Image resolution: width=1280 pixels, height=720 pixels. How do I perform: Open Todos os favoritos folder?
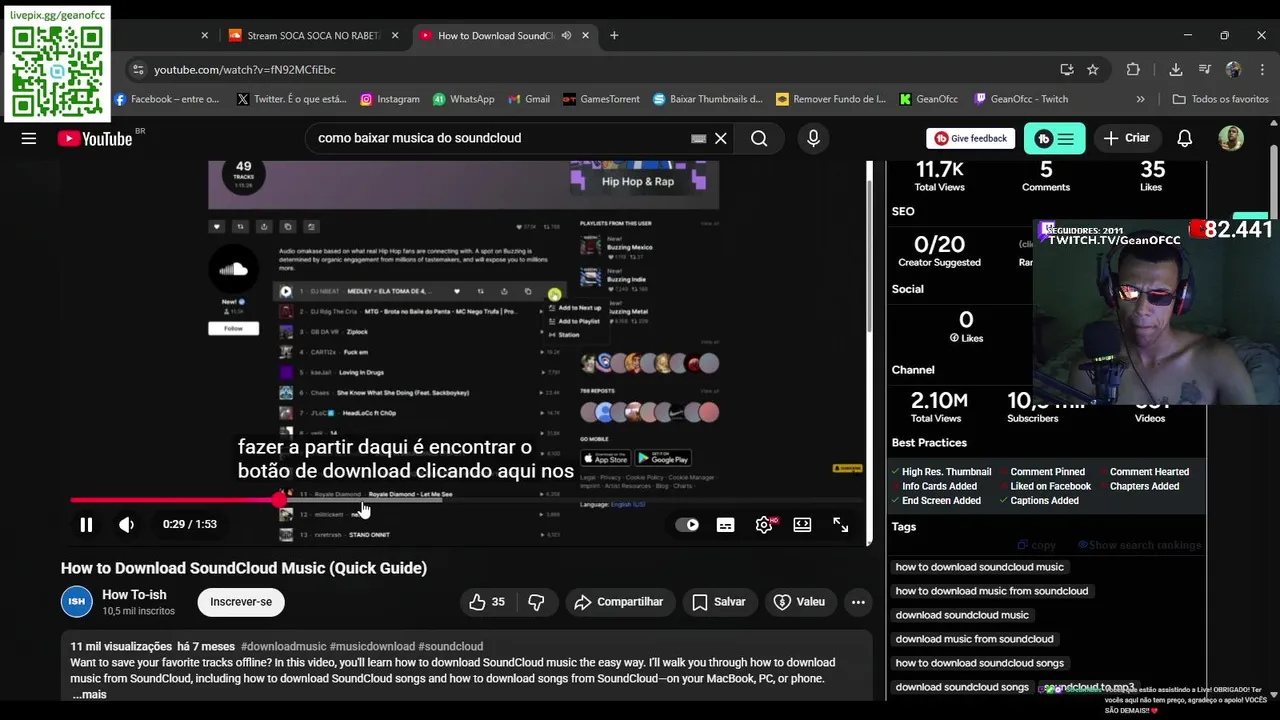(1220, 99)
